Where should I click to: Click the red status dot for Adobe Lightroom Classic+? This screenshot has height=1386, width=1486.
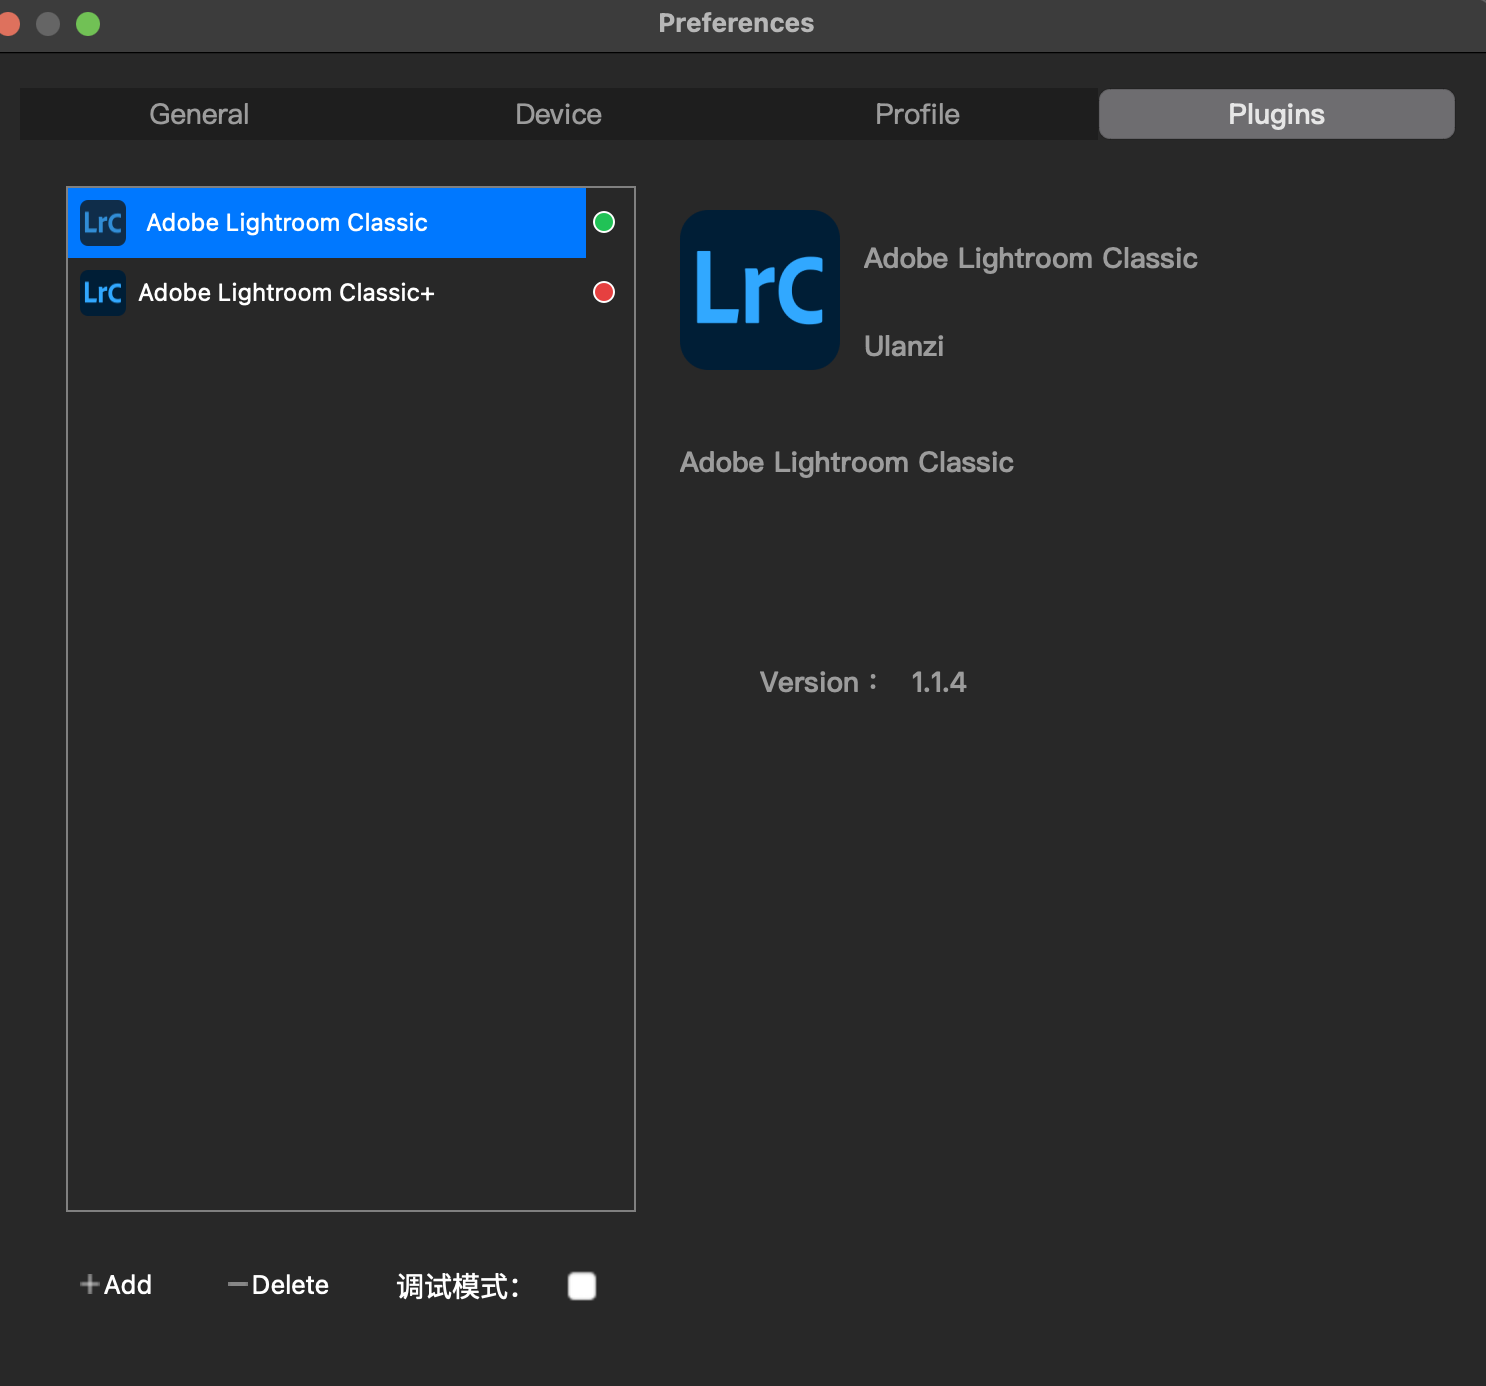(604, 292)
